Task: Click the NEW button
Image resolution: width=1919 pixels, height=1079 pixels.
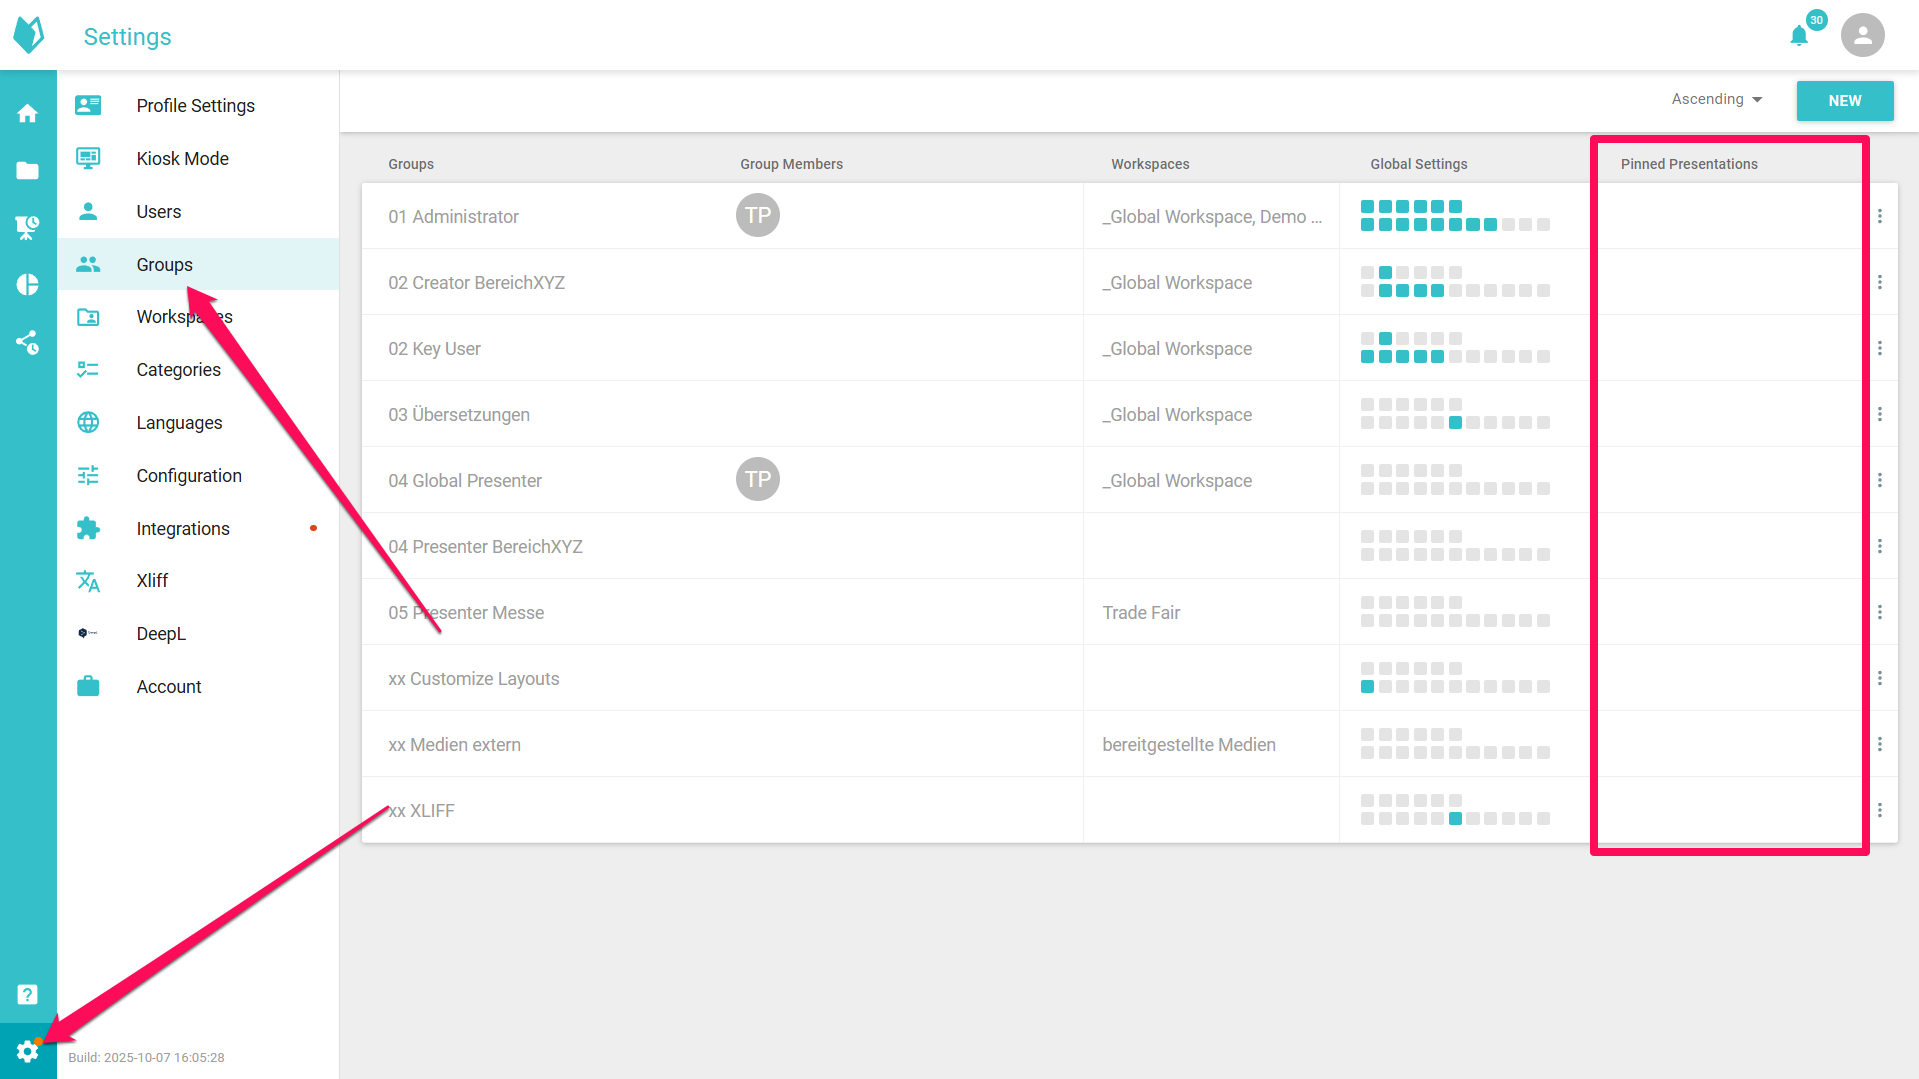Action: pos(1844,101)
